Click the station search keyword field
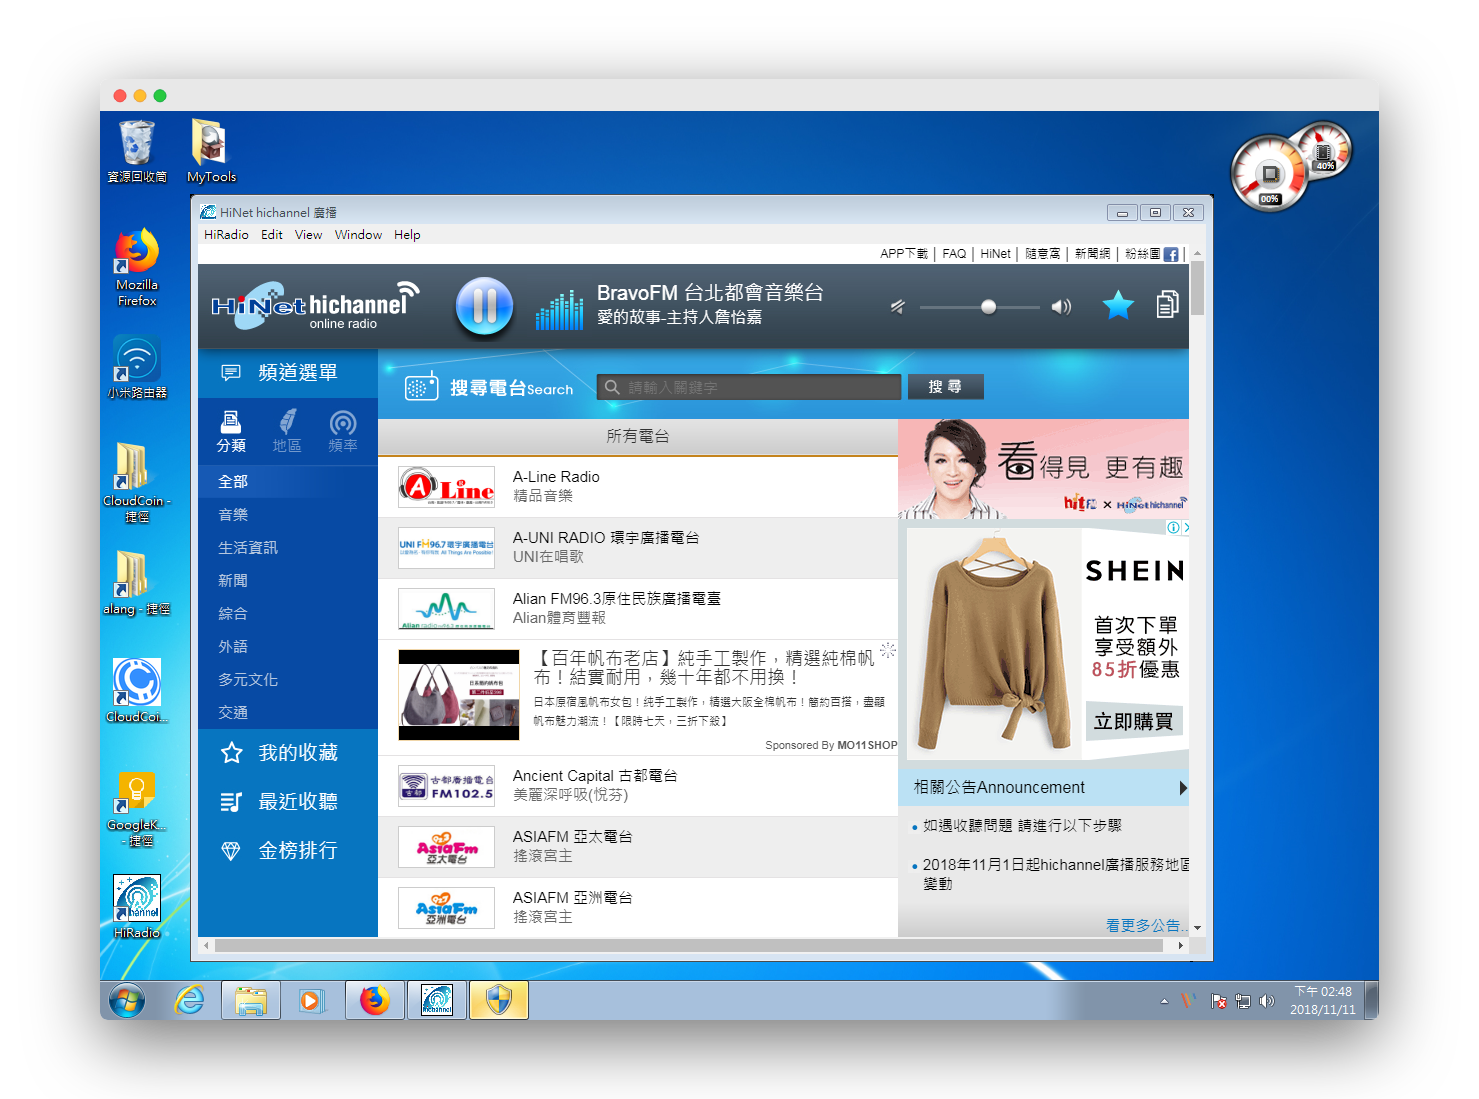Image resolution: width=1479 pixels, height=1099 pixels. pos(749,387)
